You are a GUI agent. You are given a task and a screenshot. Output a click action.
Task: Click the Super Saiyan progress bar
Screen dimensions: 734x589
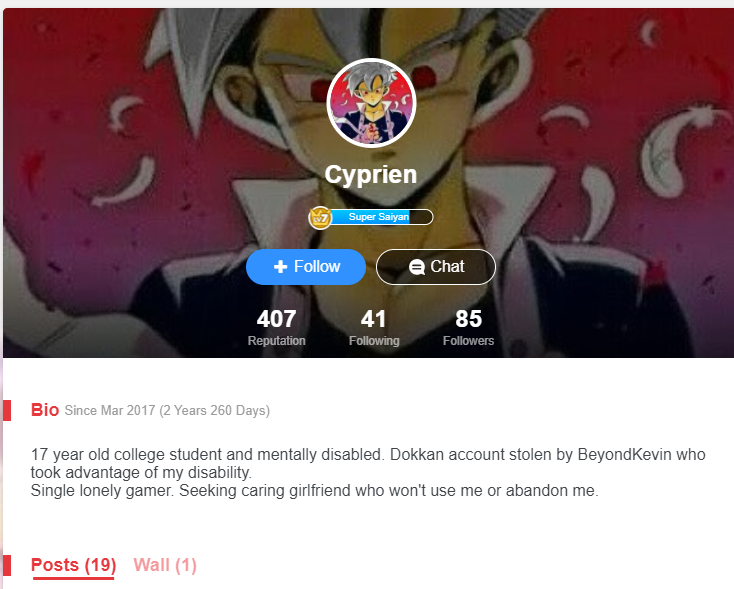click(381, 217)
